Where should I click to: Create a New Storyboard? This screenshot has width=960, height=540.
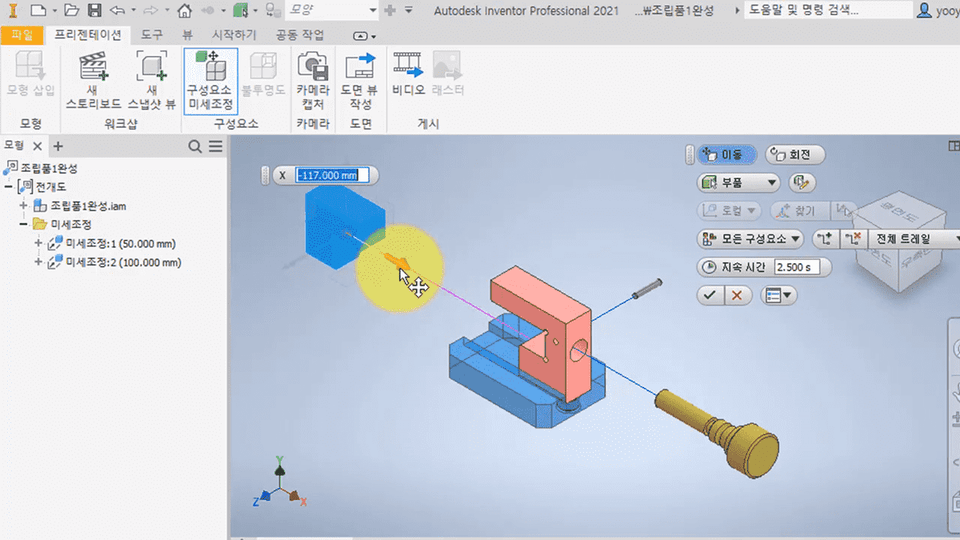click(x=93, y=81)
